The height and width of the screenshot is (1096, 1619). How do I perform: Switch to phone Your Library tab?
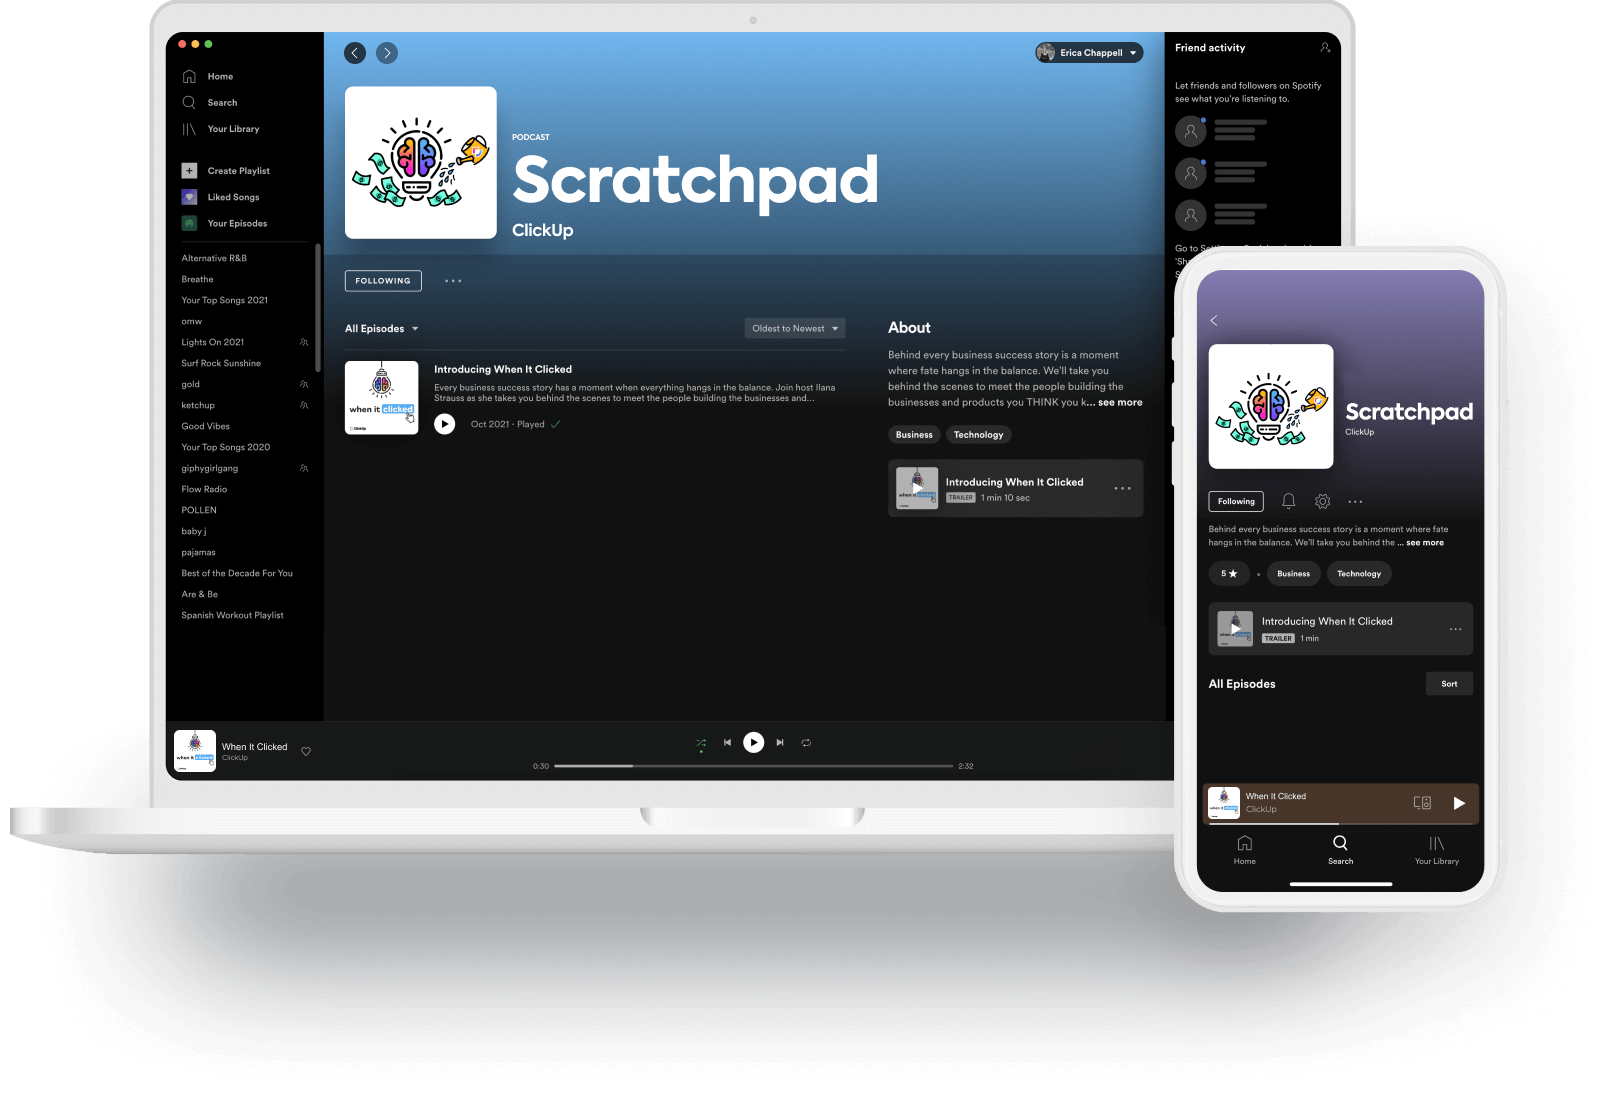click(x=1436, y=850)
